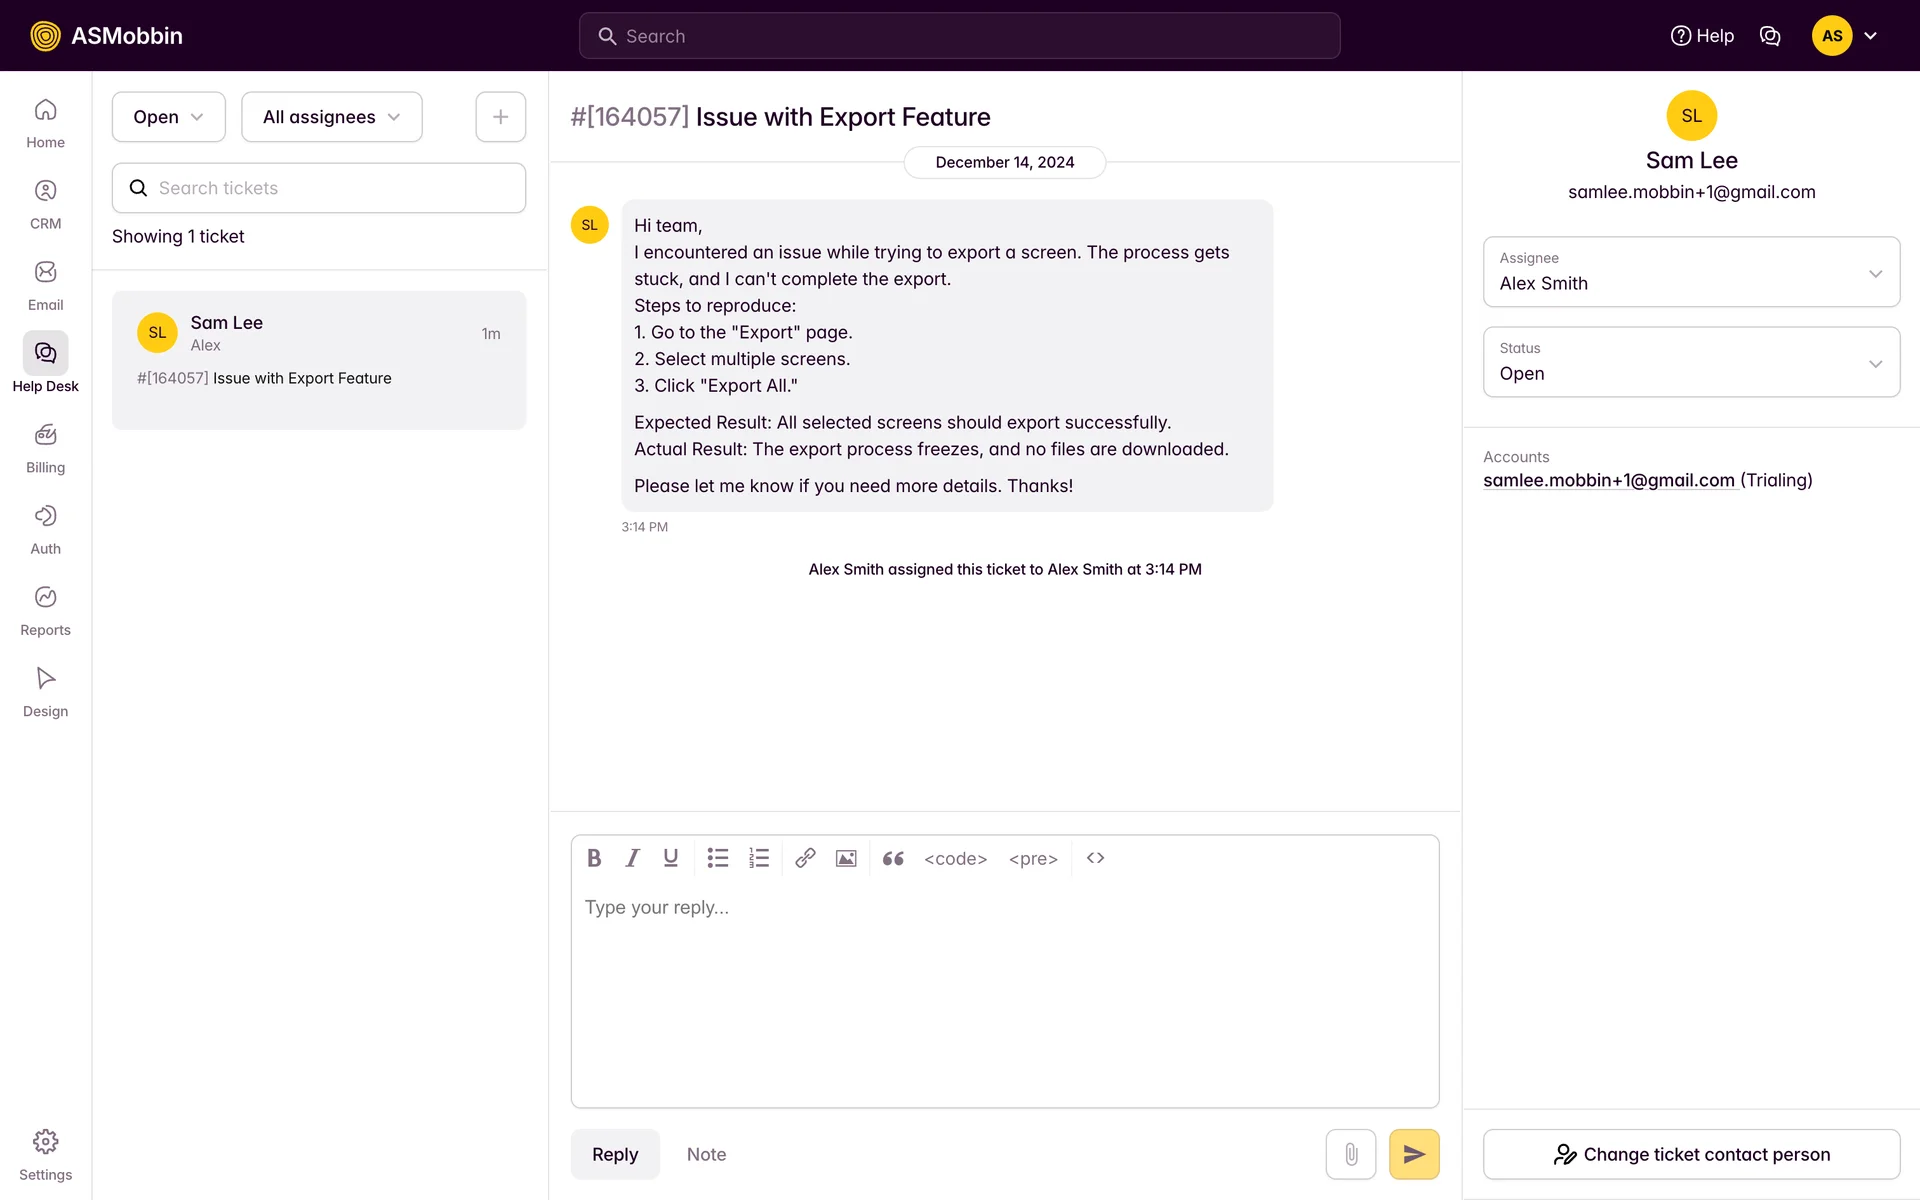This screenshot has height=1200, width=1920.
Task: Send the reply with arrow button
Action: [1413, 1154]
